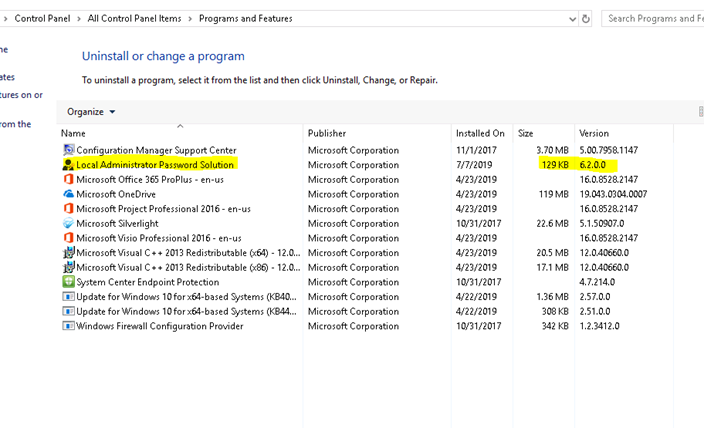Select Configuration Manager Support Center row
This screenshot has height=428, width=704.
pyautogui.click(x=156, y=150)
